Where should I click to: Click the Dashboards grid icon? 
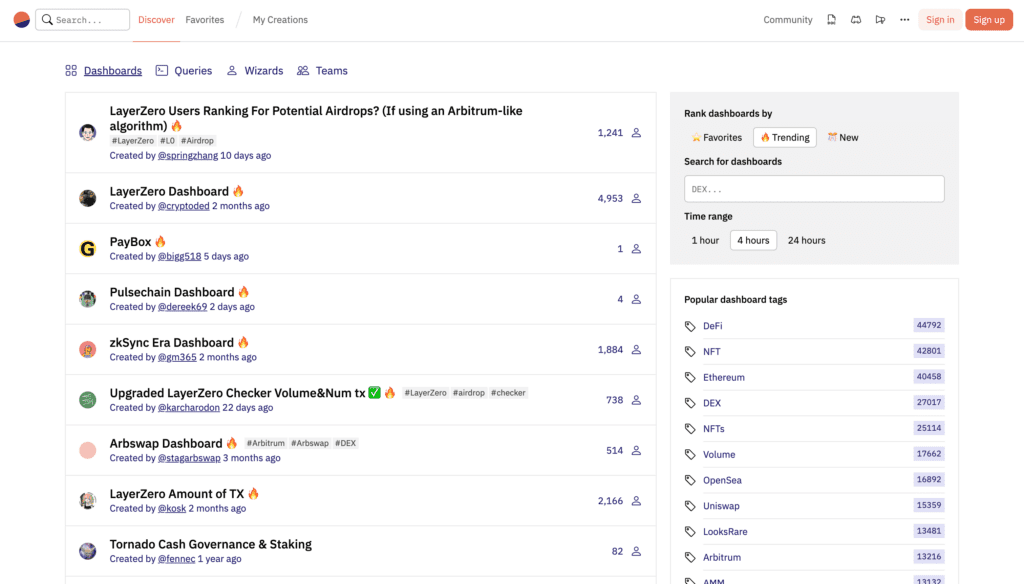click(x=71, y=71)
